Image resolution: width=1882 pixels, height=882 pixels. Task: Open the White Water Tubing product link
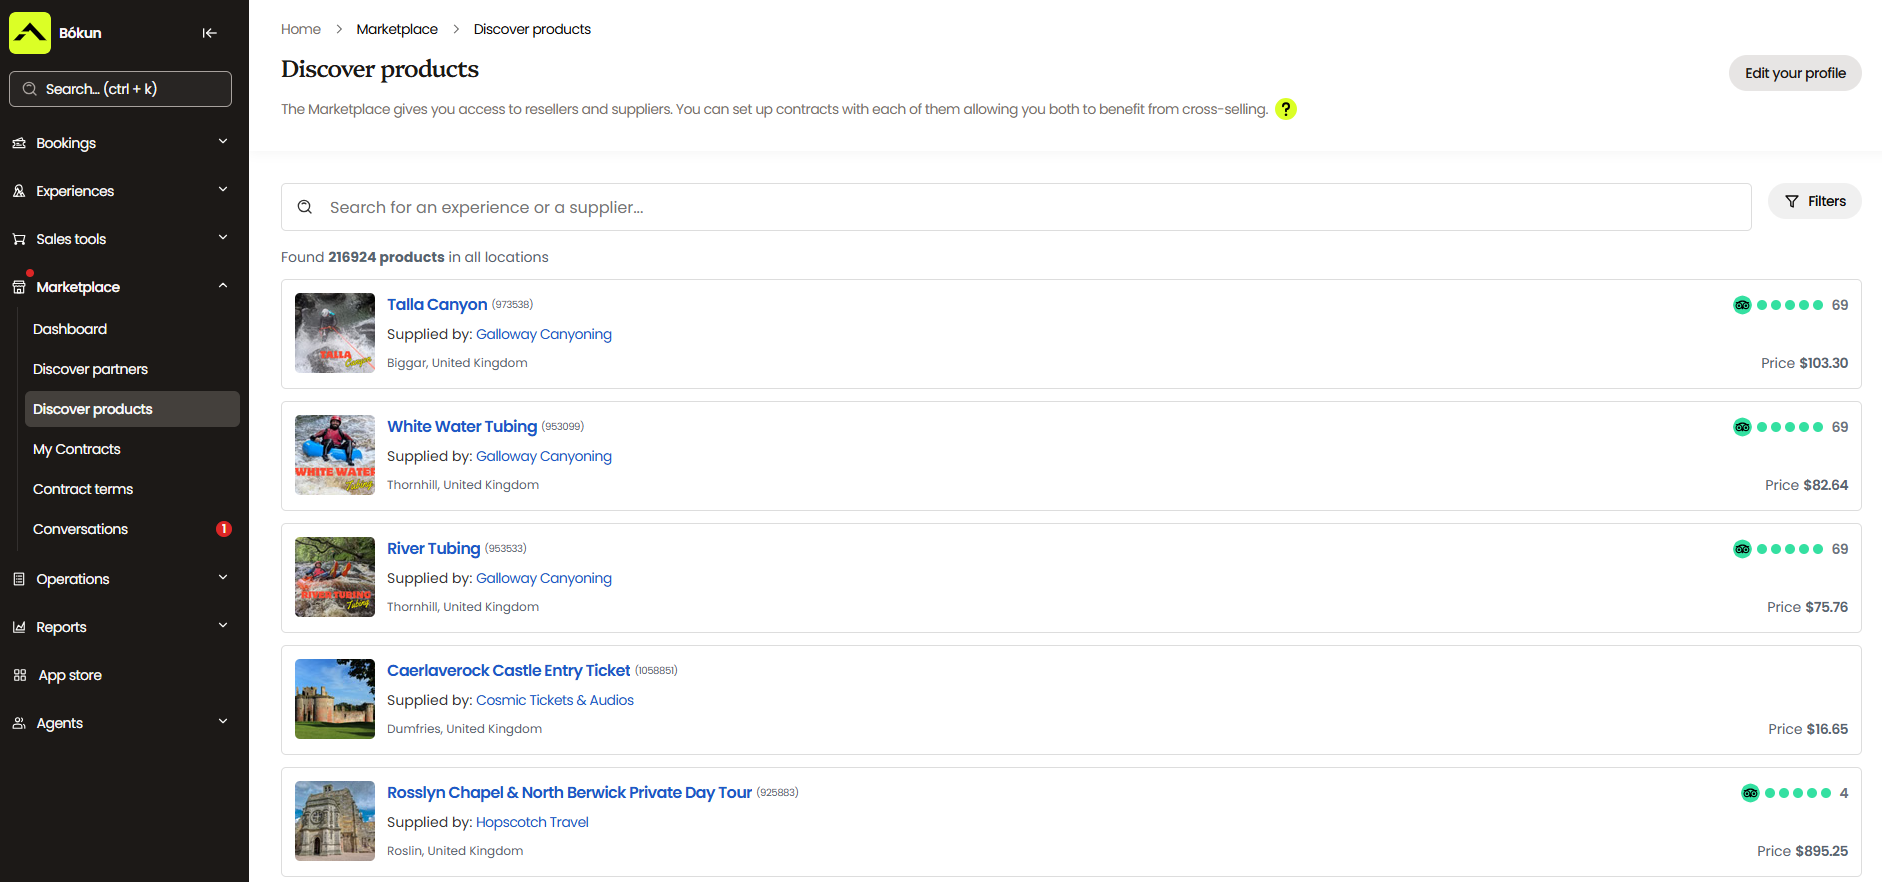click(x=462, y=426)
